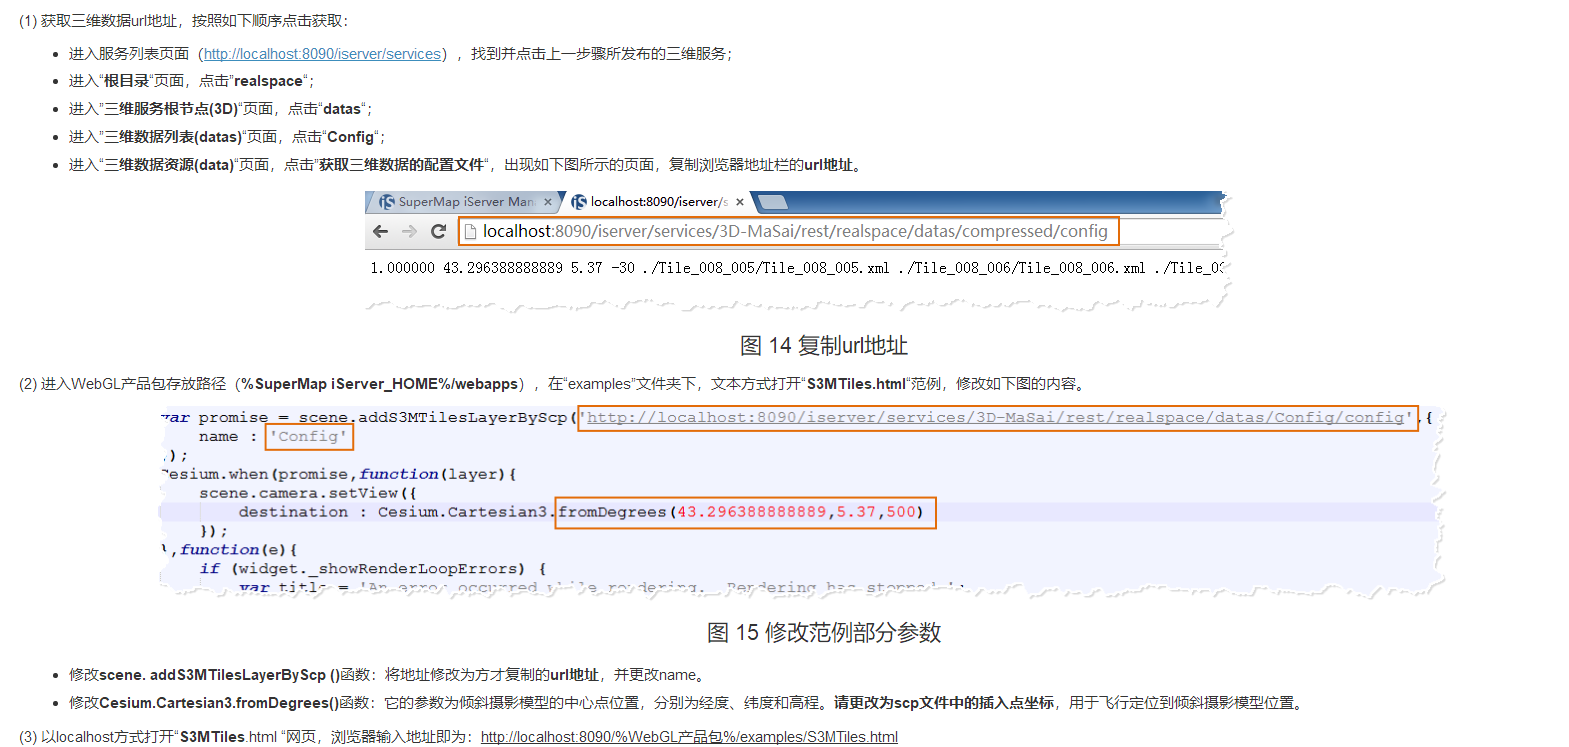Click the bold text 'S3MTiles.html' in step 2
The width and height of the screenshot is (1569, 747).
856,384
